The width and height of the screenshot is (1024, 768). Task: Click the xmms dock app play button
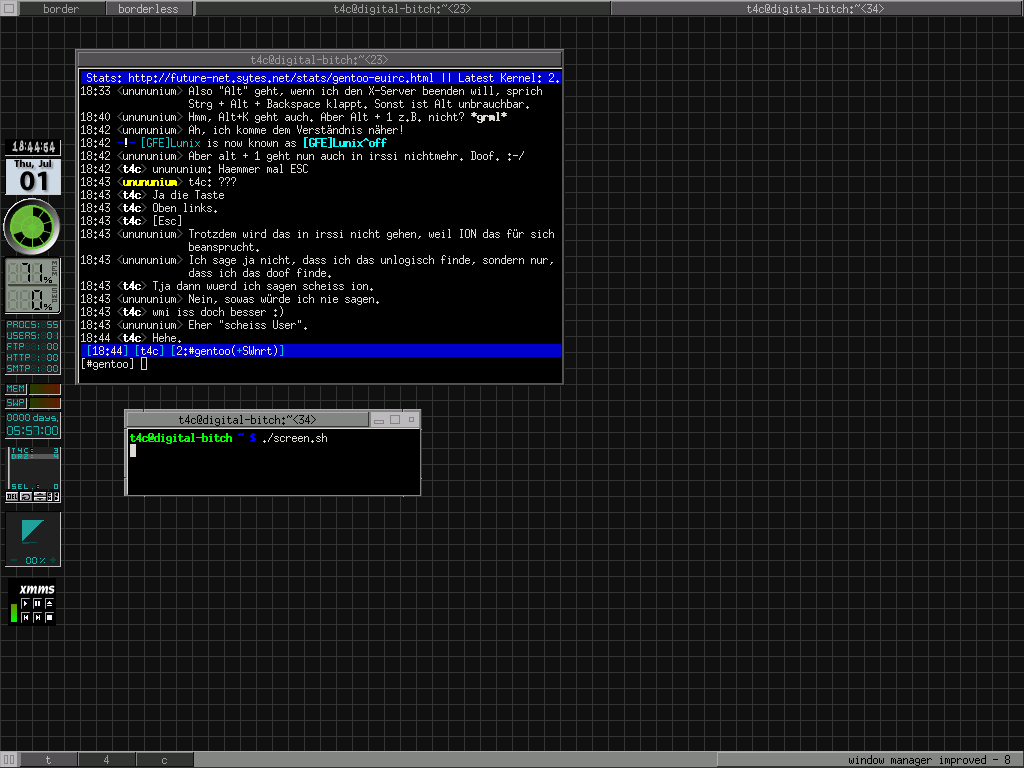(x=25, y=603)
